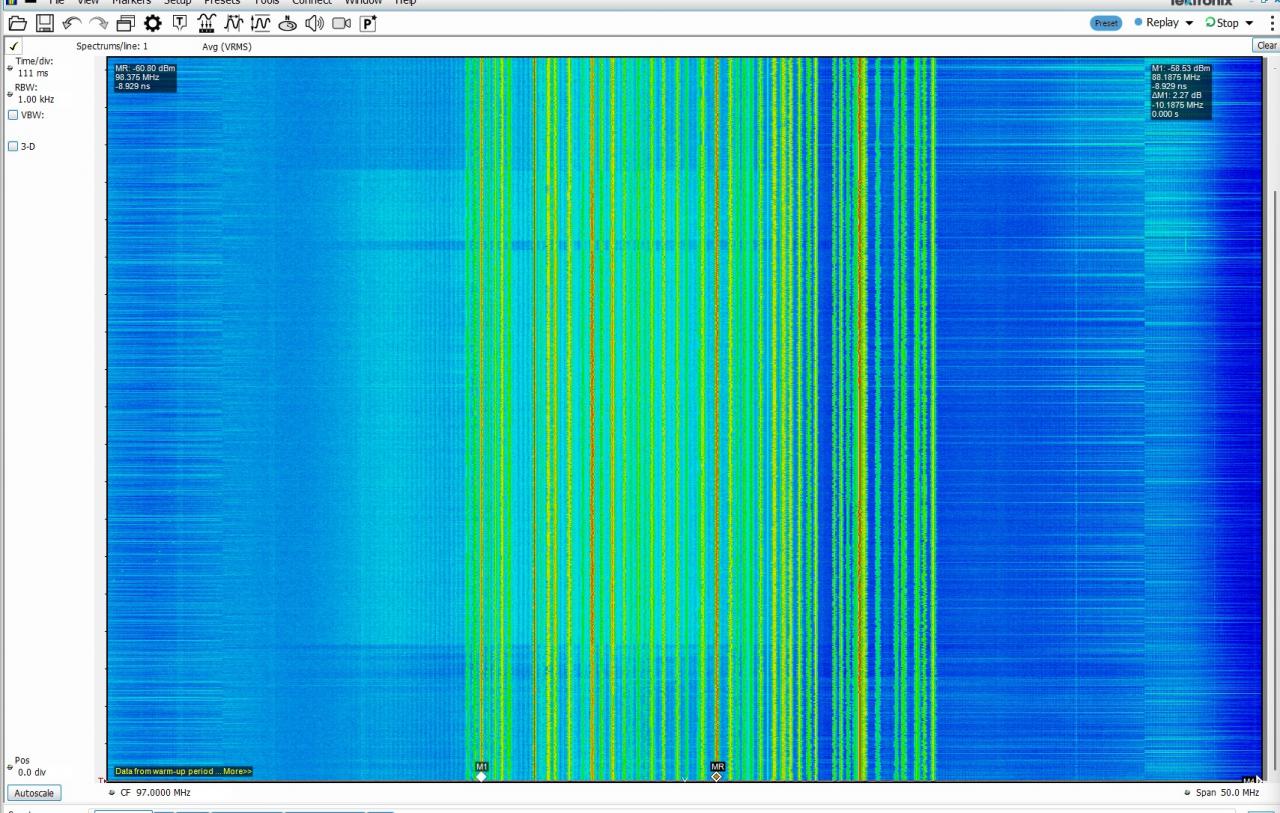Expand the Replay dropdown arrow
The image size is (1280, 813).
[1189, 23]
